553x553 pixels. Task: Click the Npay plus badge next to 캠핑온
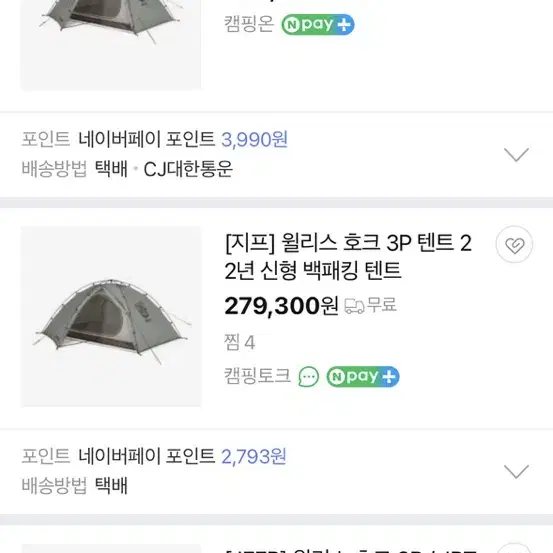click(x=318, y=24)
